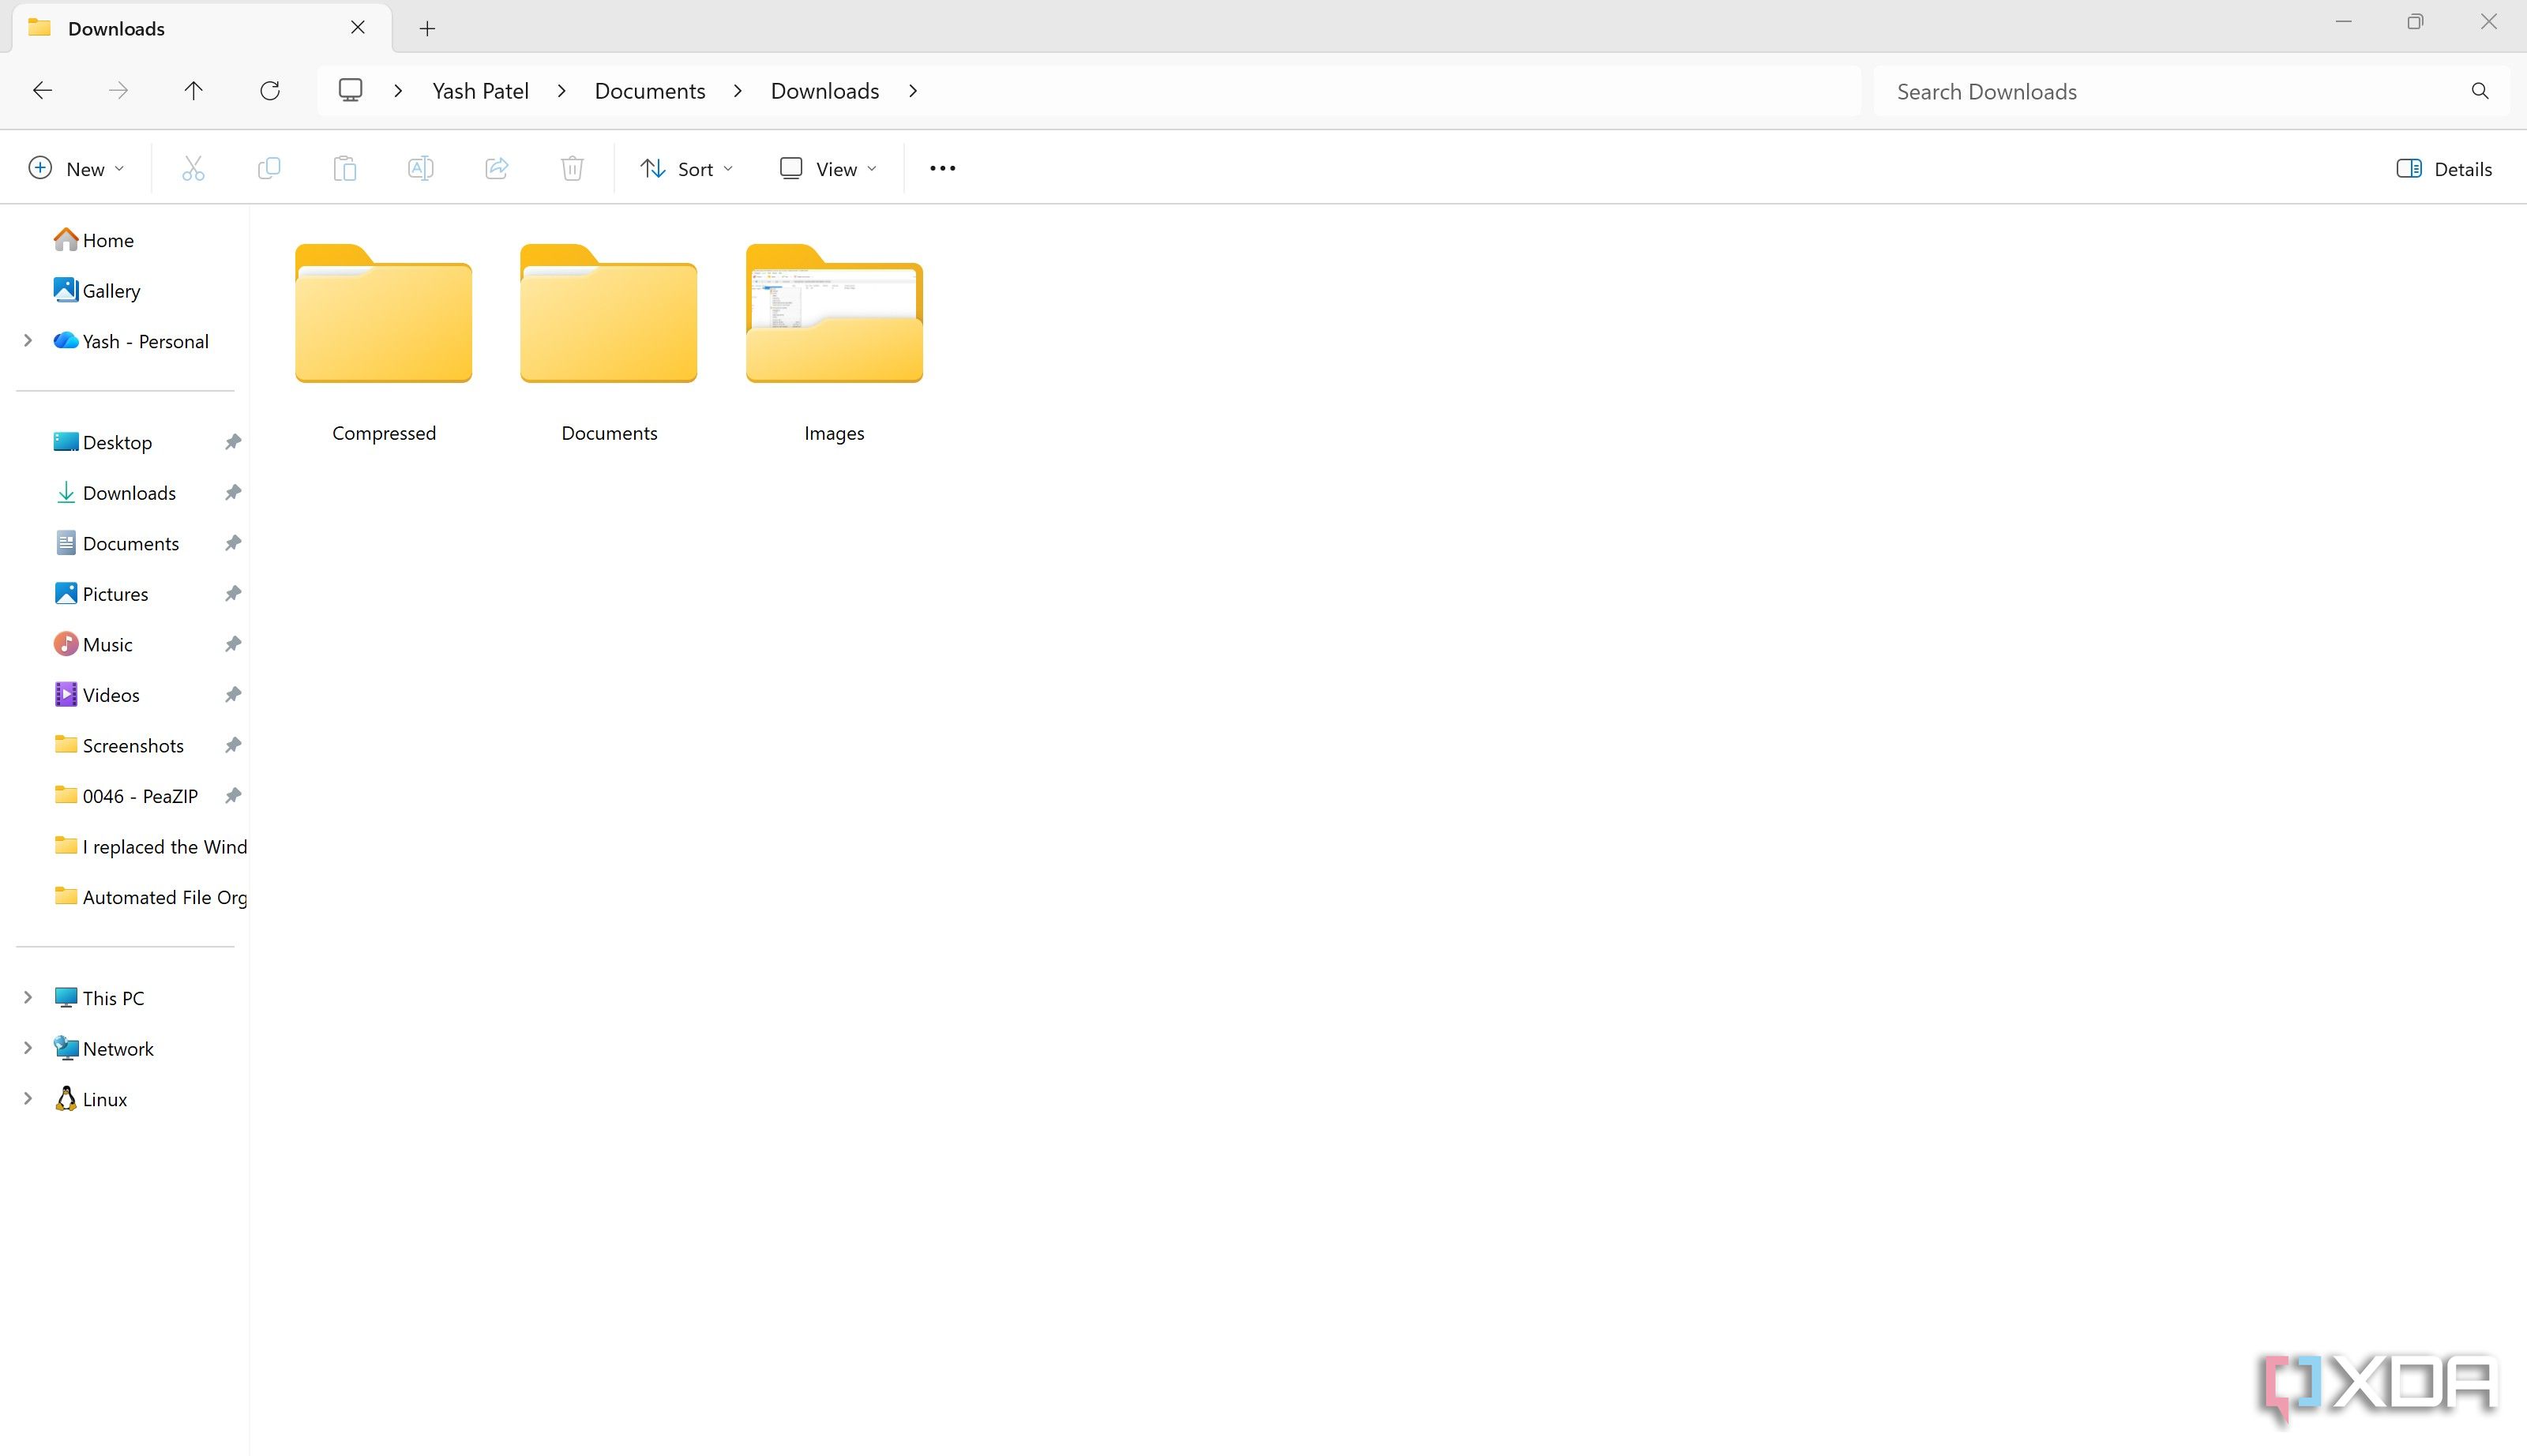Close the Downloads tab
Image resolution: width=2527 pixels, height=1456 pixels.
click(x=358, y=28)
